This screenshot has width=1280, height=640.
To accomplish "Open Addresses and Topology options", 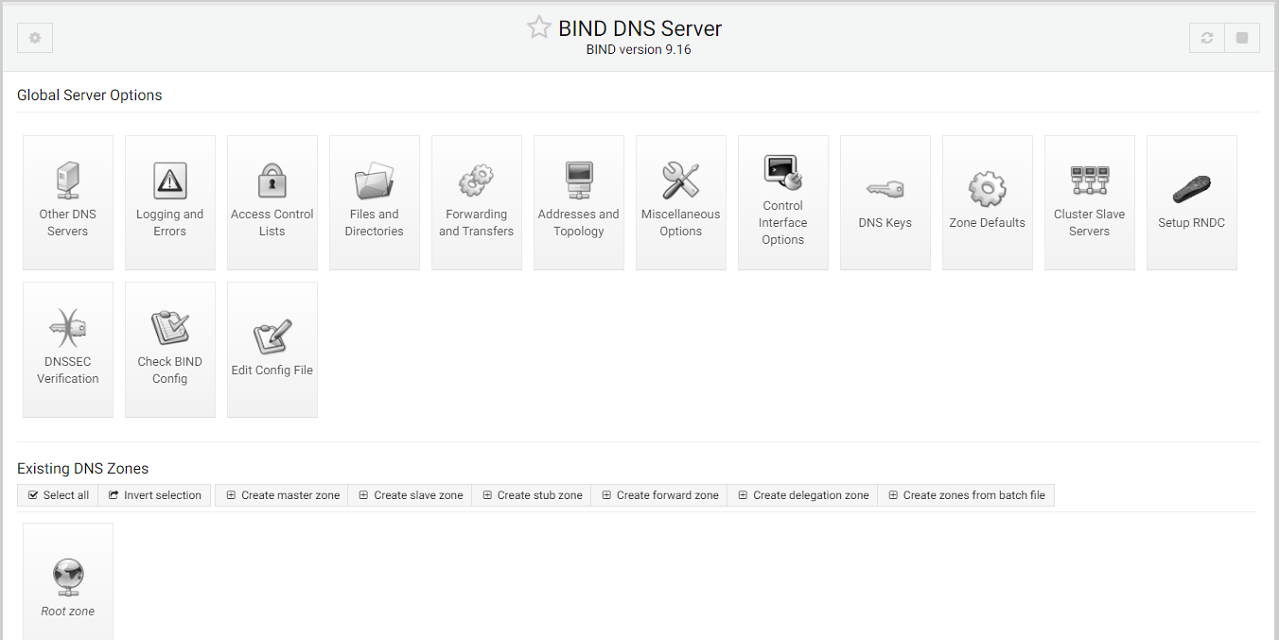I will [578, 203].
